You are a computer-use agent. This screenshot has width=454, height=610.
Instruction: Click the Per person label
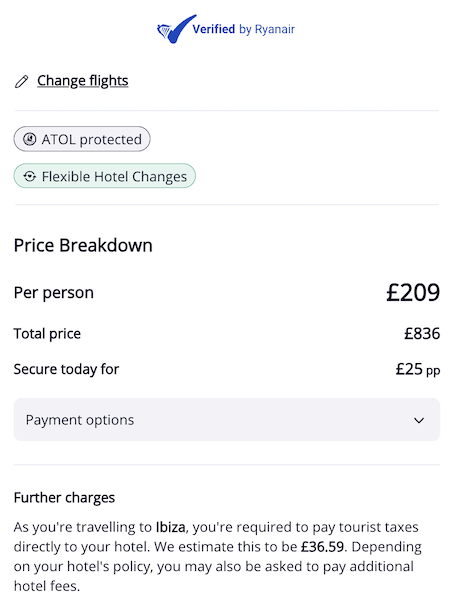pyautogui.click(x=54, y=293)
